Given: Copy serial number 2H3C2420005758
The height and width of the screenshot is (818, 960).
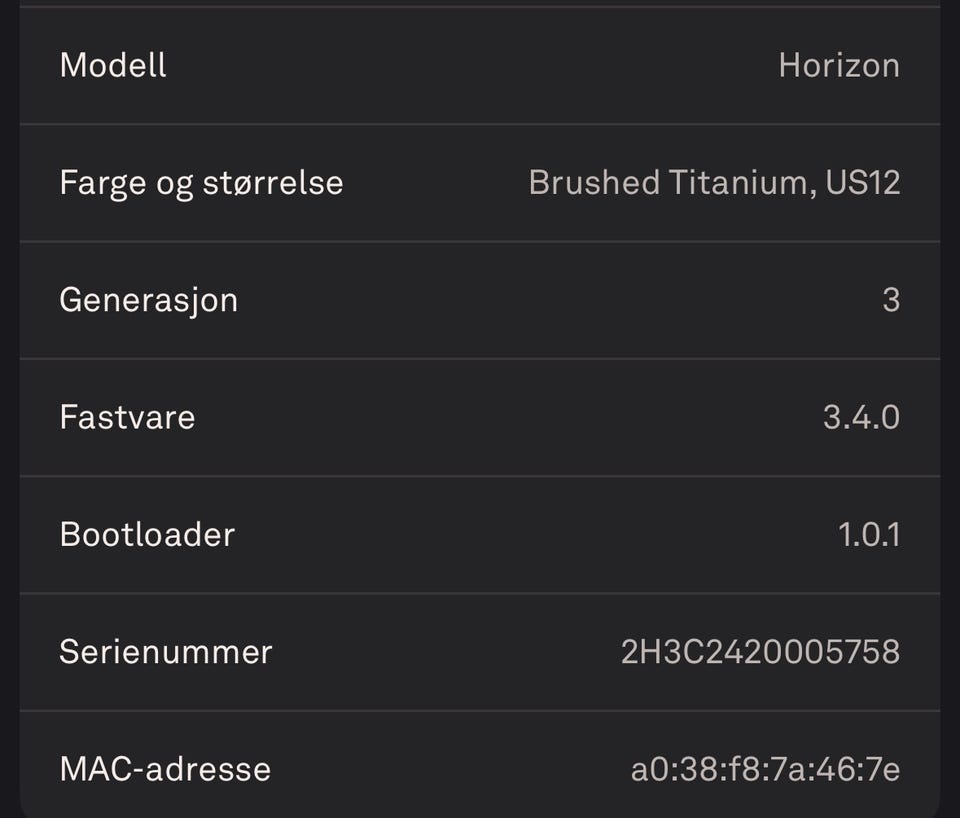Looking at the screenshot, I should (760, 652).
